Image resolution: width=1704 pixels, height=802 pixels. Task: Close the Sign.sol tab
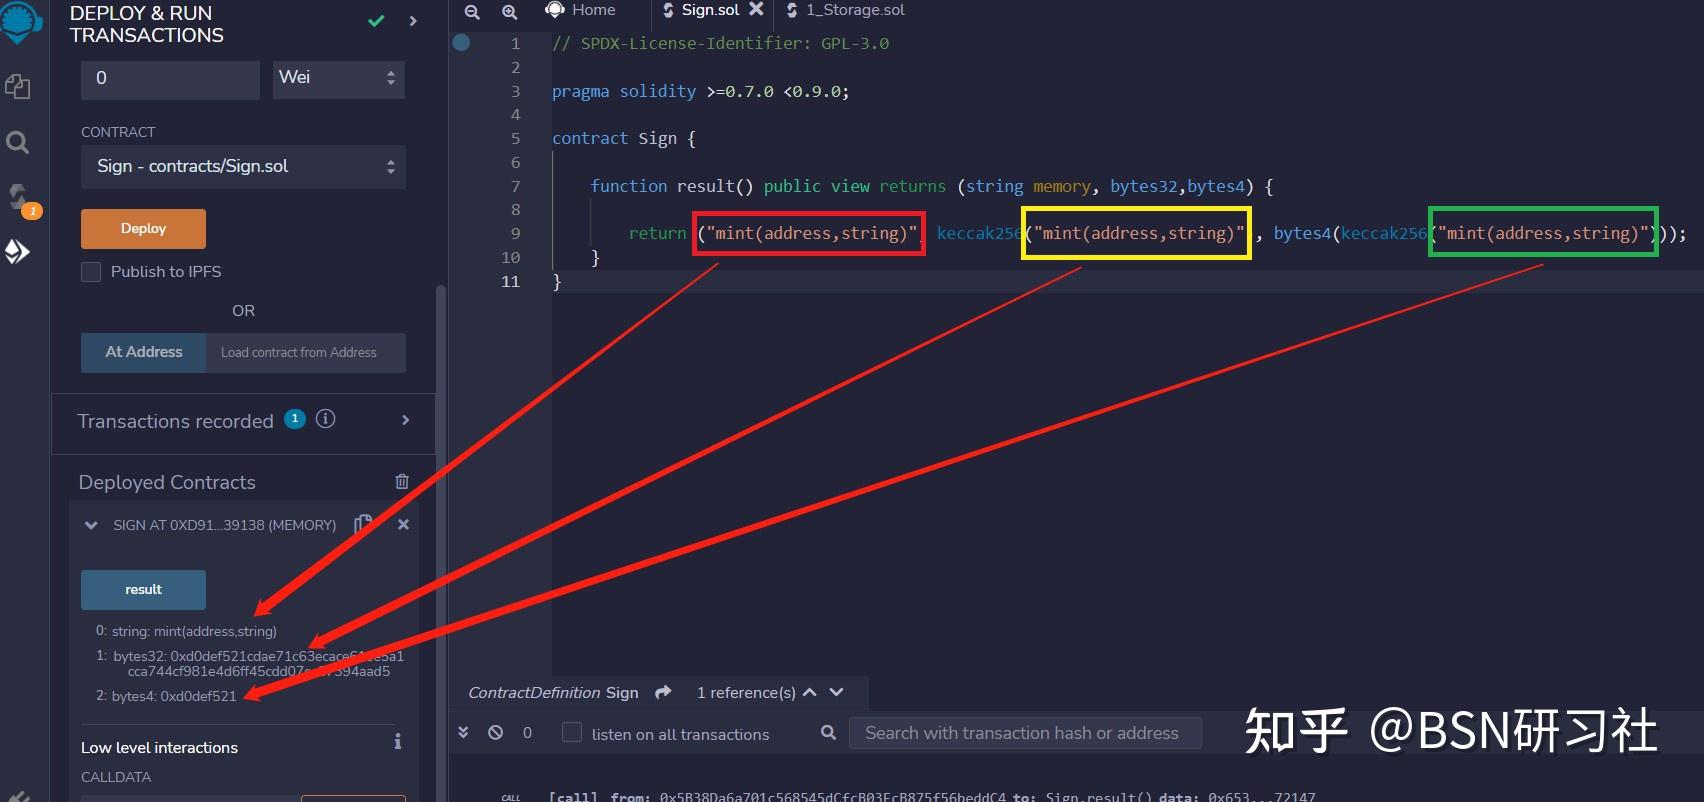[x=756, y=9]
